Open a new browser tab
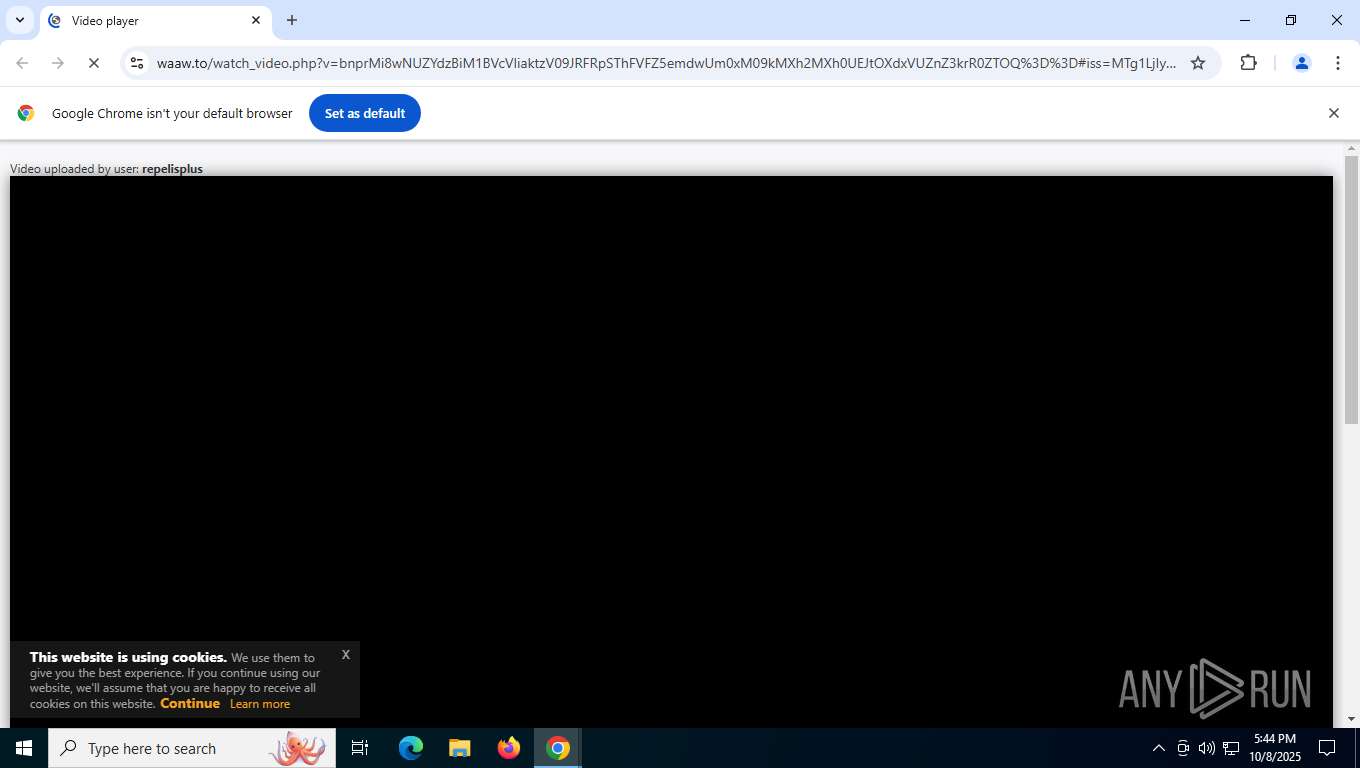 pyautogui.click(x=292, y=20)
